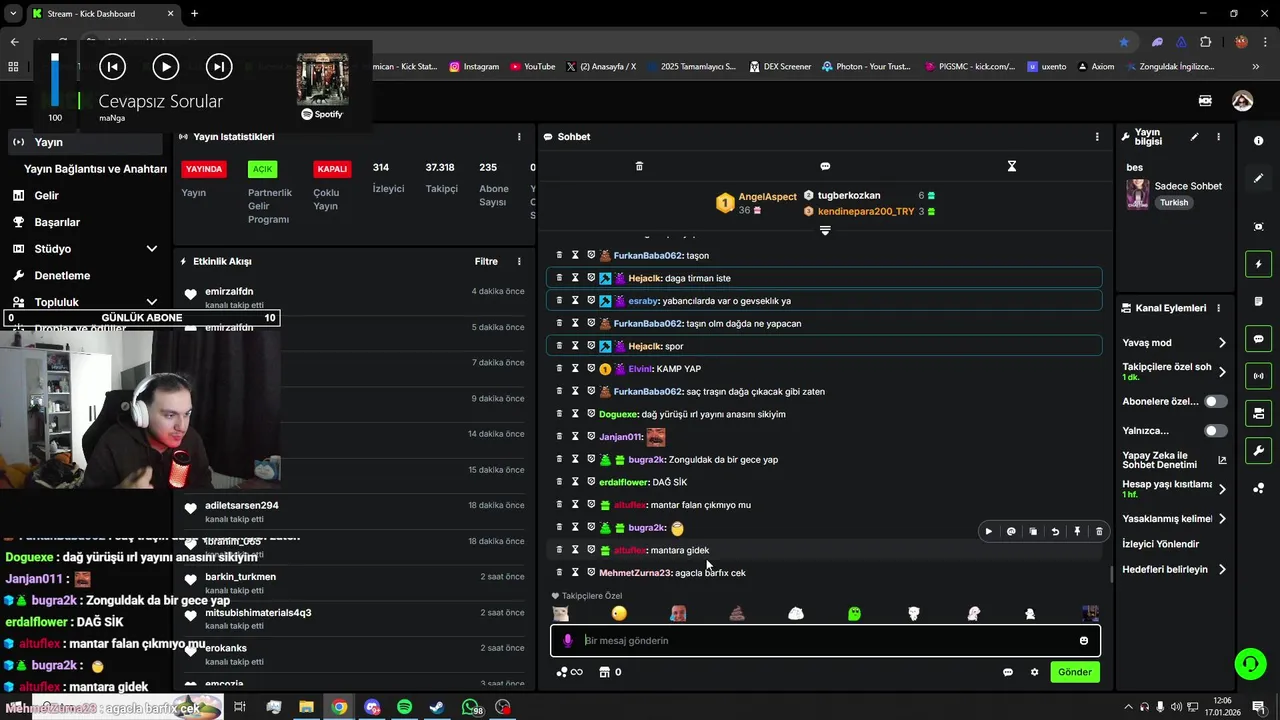The width and height of the screenshot is (1280, 720).
Task: Select Yayın Bağlantısı ve Anahtarı menu item
Action: click(95, 169)
